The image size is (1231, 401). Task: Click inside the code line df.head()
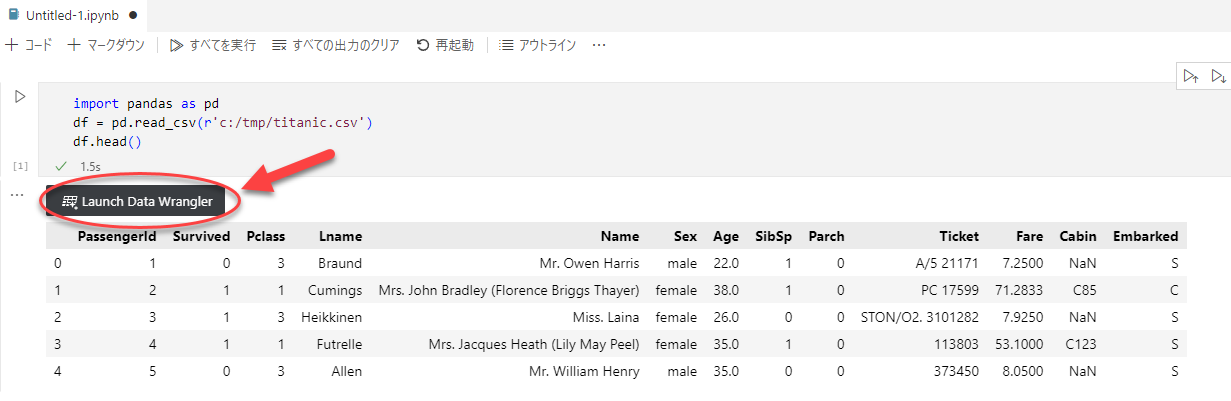tap(108, 141)
